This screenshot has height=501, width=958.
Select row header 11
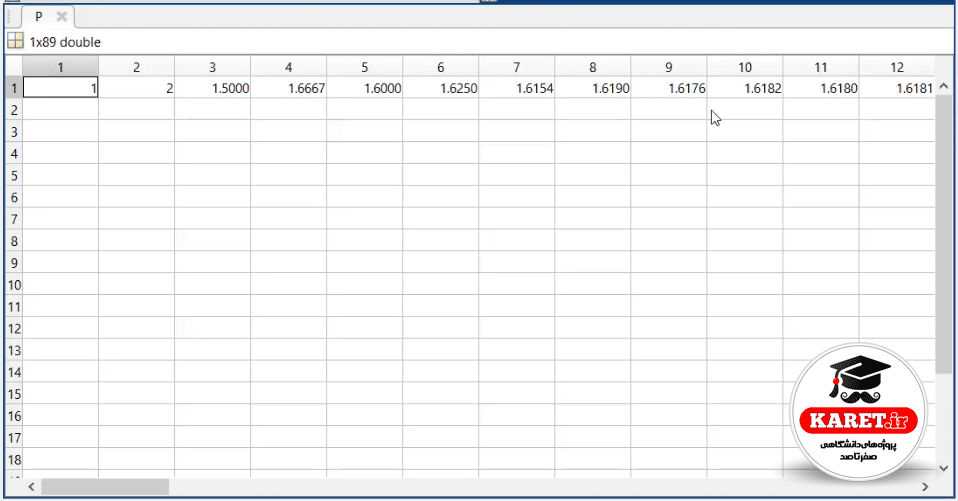pos(14,307)
